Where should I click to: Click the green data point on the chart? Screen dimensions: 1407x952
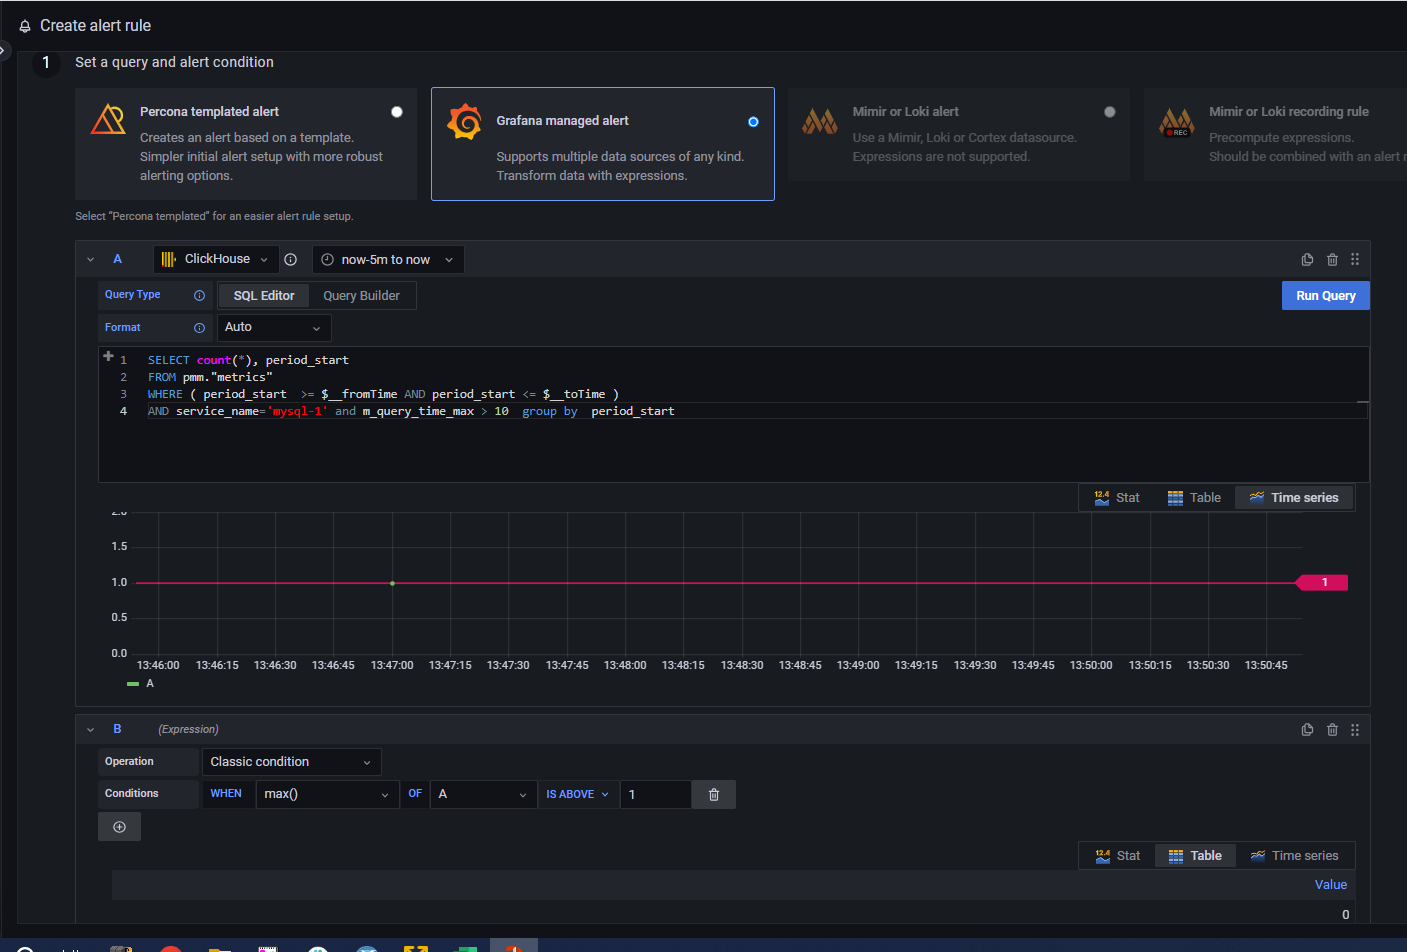tap(392, 583)
